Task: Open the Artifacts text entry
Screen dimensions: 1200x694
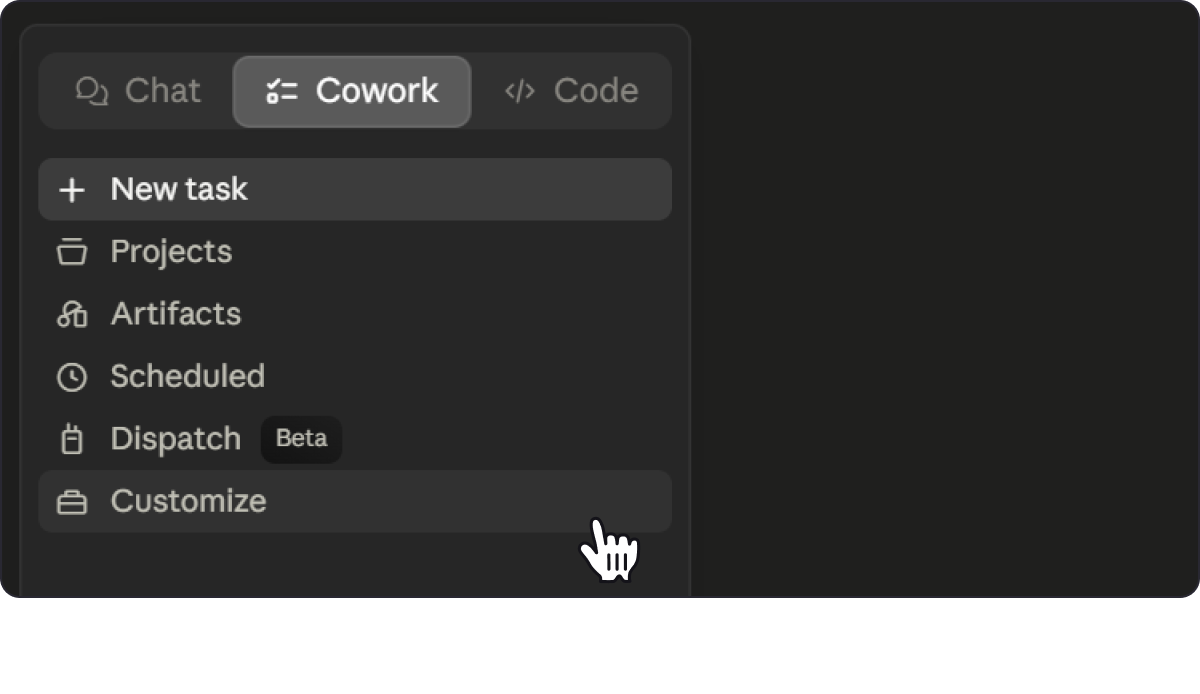Action: (176, 314)
